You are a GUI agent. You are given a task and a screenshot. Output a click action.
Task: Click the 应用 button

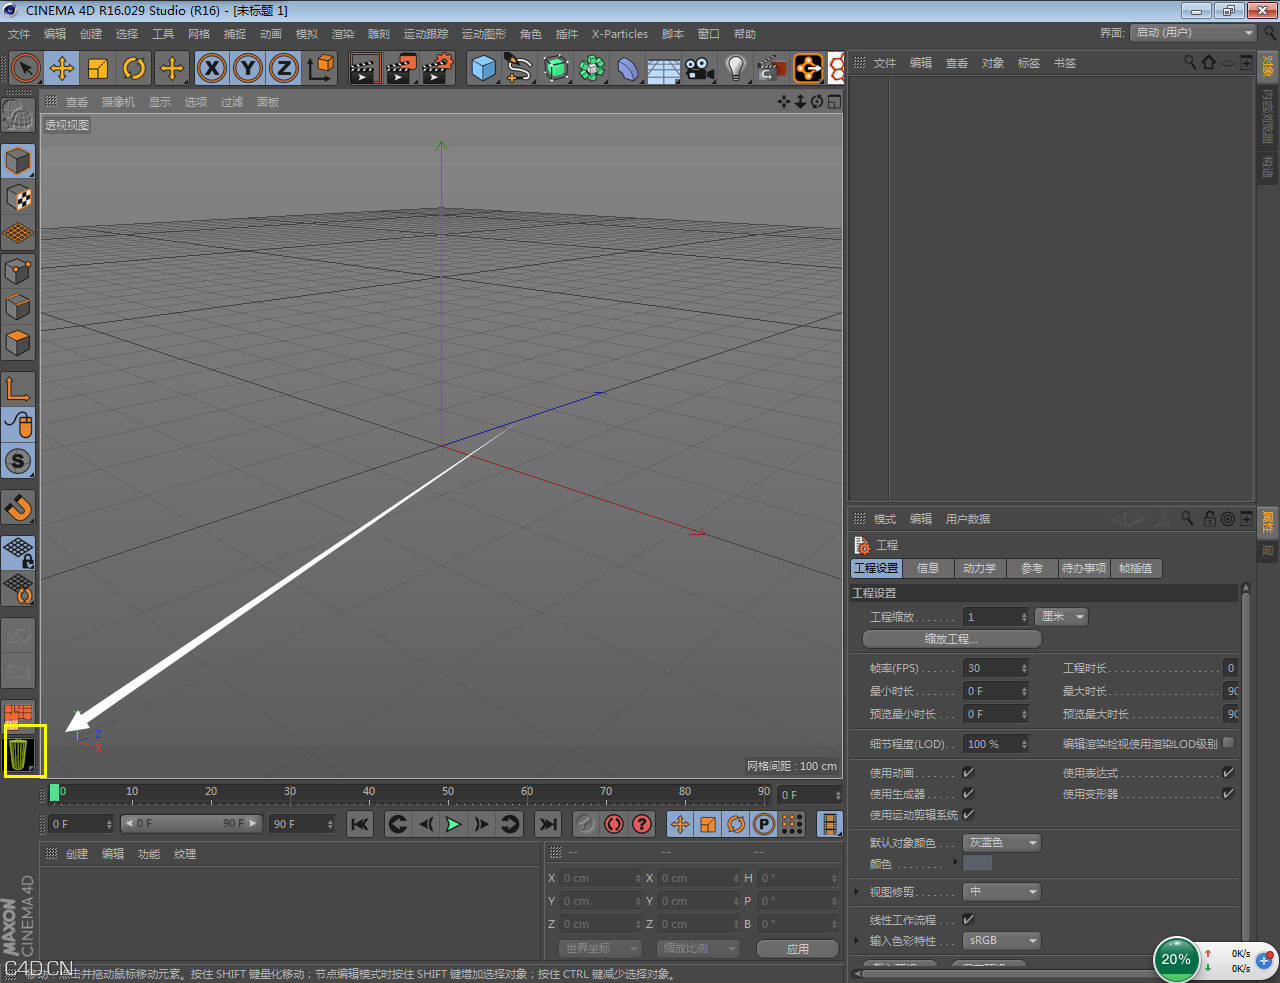click(797, 949)
